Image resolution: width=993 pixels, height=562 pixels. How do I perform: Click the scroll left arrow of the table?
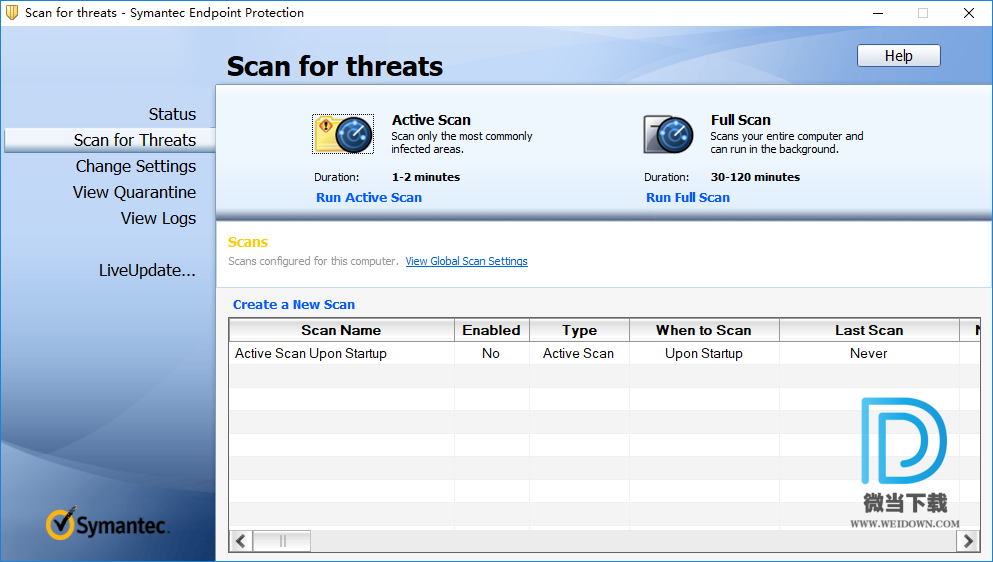click(x=241, y=541)
